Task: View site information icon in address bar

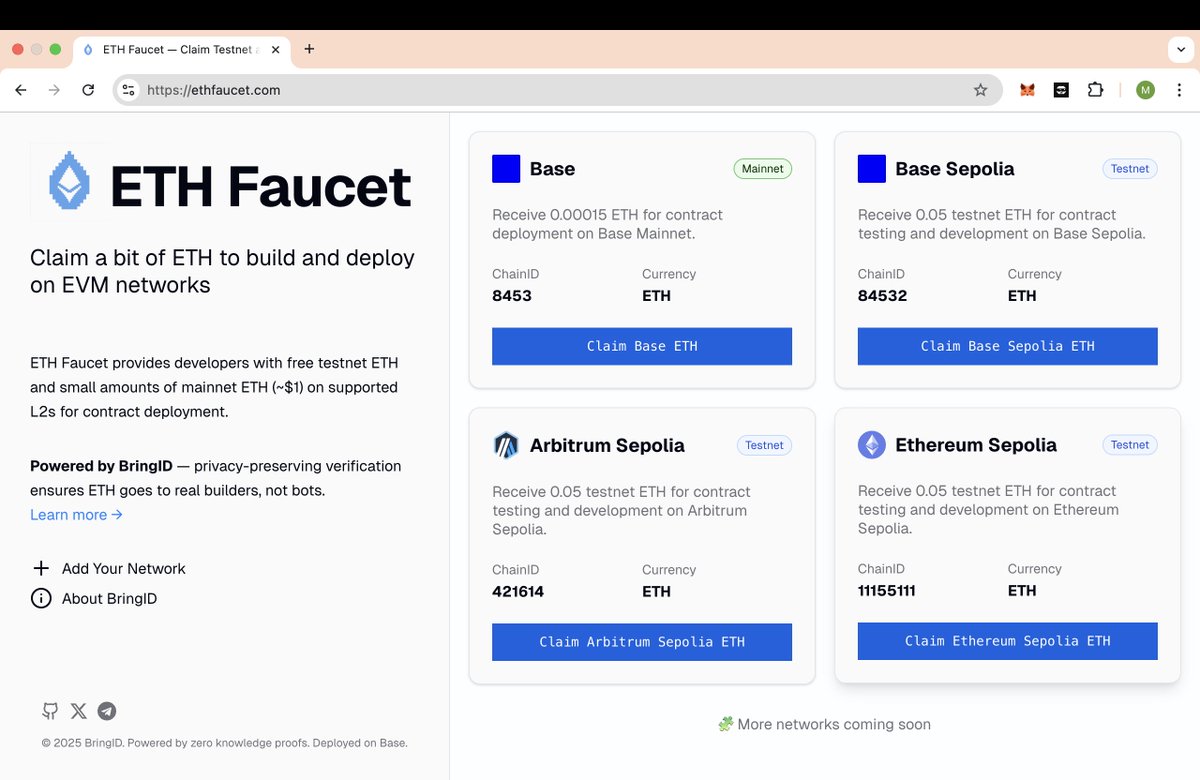Action: click(128, 90)
